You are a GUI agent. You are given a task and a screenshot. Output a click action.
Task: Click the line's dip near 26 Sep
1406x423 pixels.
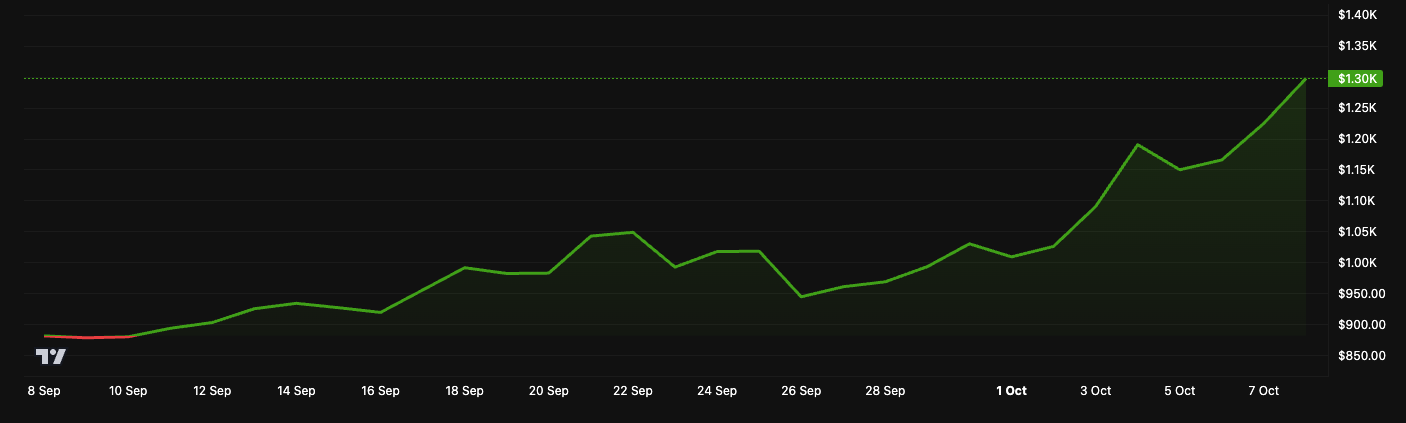pyautogui.click(x=801, y=296)
